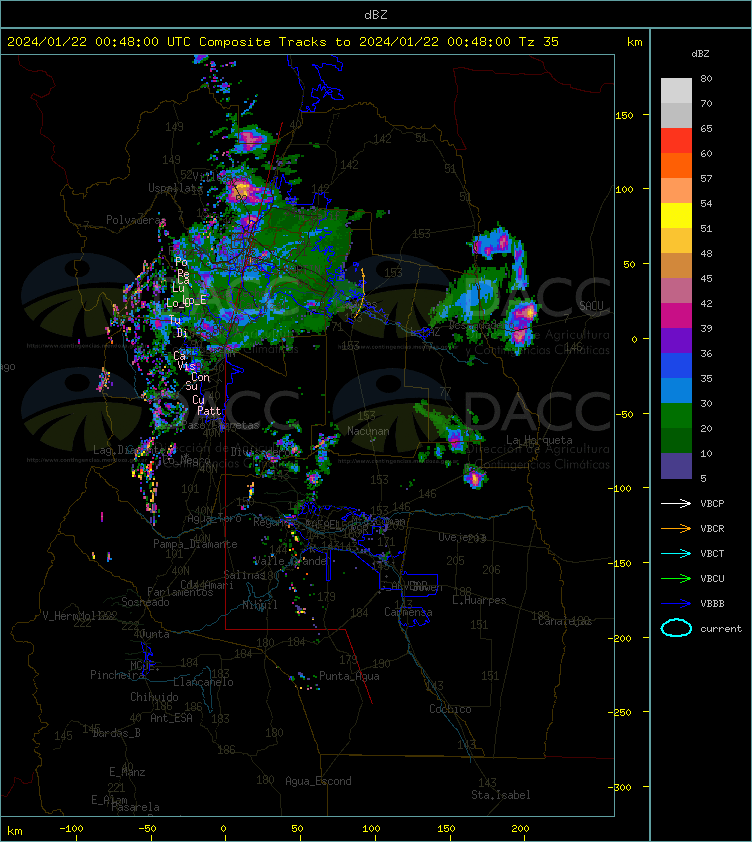Click the 'km' label at top right
752x842 pixels.
click(634, 42)
